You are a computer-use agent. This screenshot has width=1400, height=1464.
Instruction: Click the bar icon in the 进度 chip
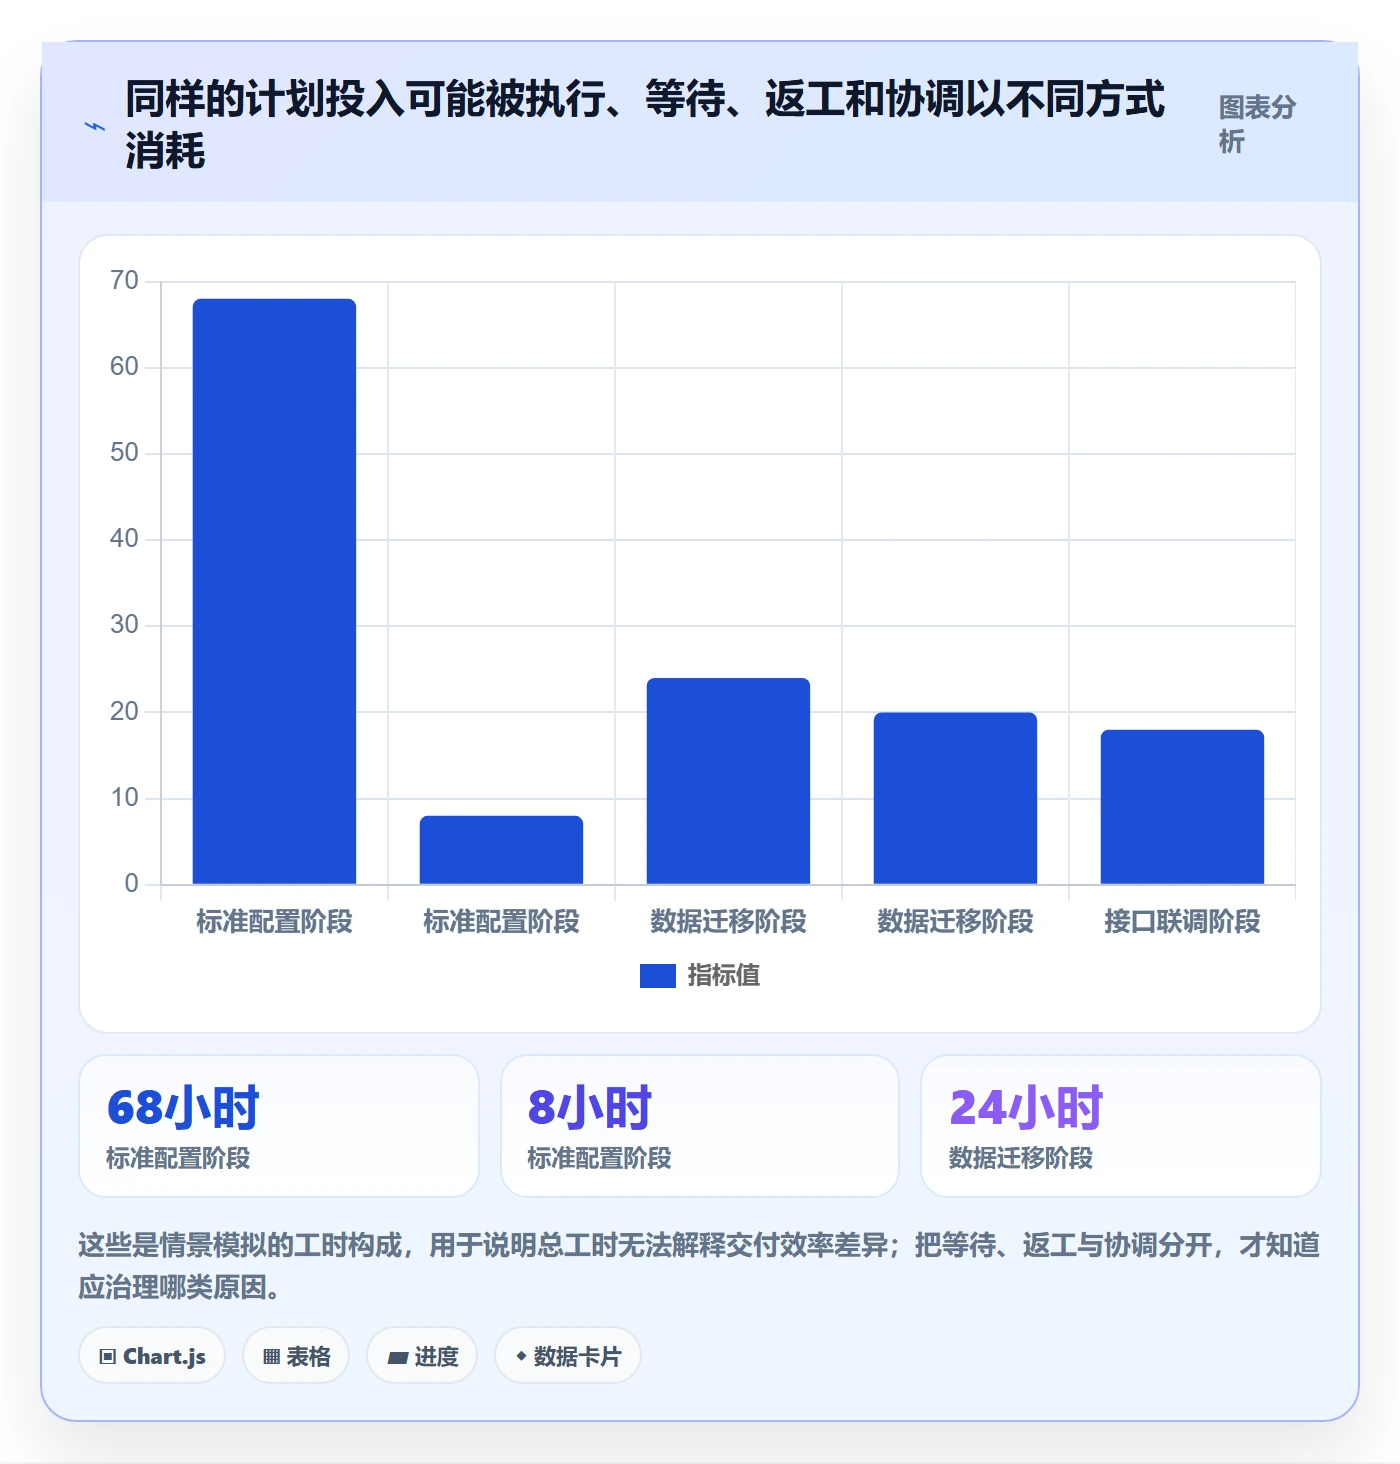[x=398, y=1357]
